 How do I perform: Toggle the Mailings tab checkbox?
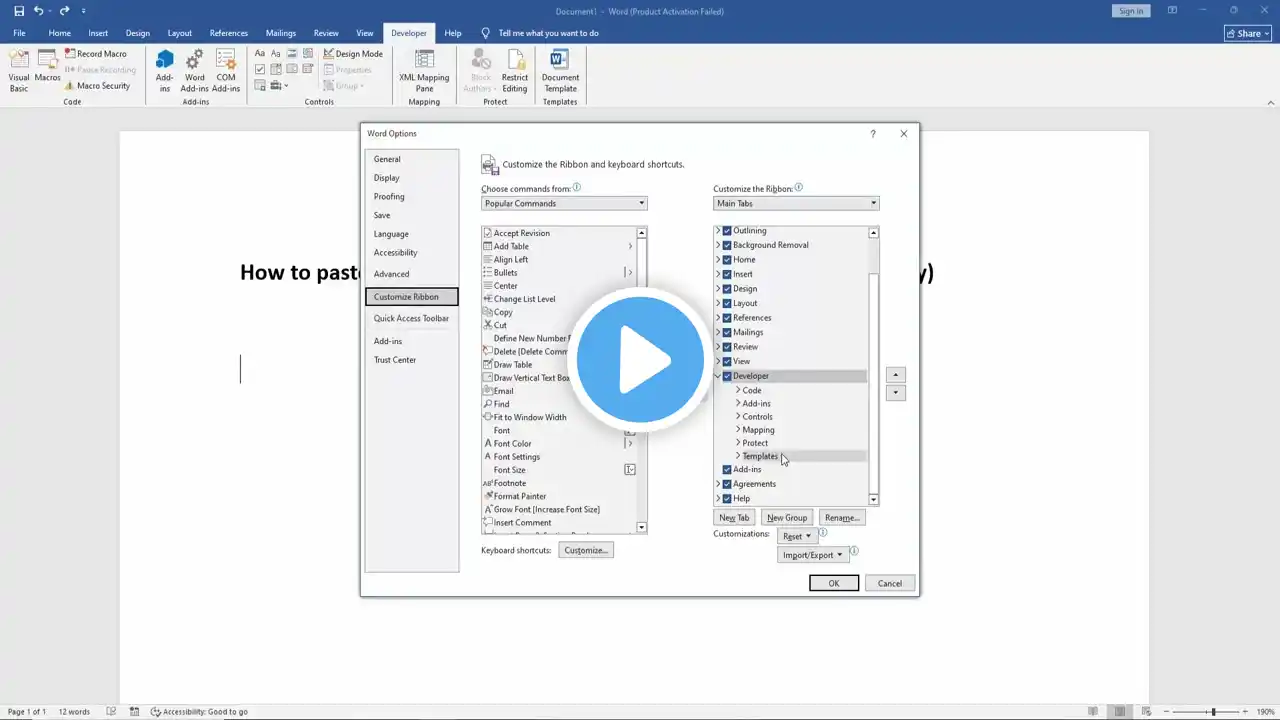click(x=727, y=332)
